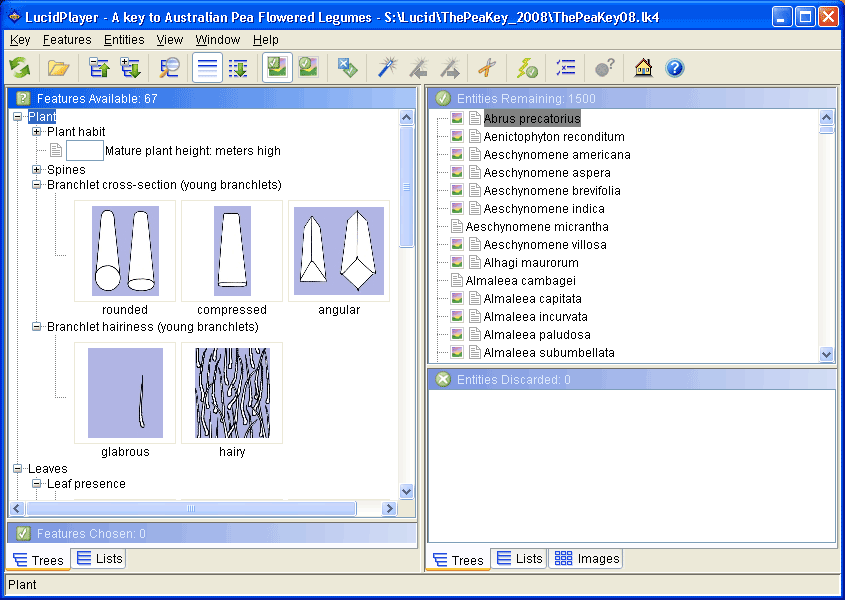Switch to the Images tab in entities panel
This screenshot has height=600, width=845.
pyautogui.click(x=586, y=559)
